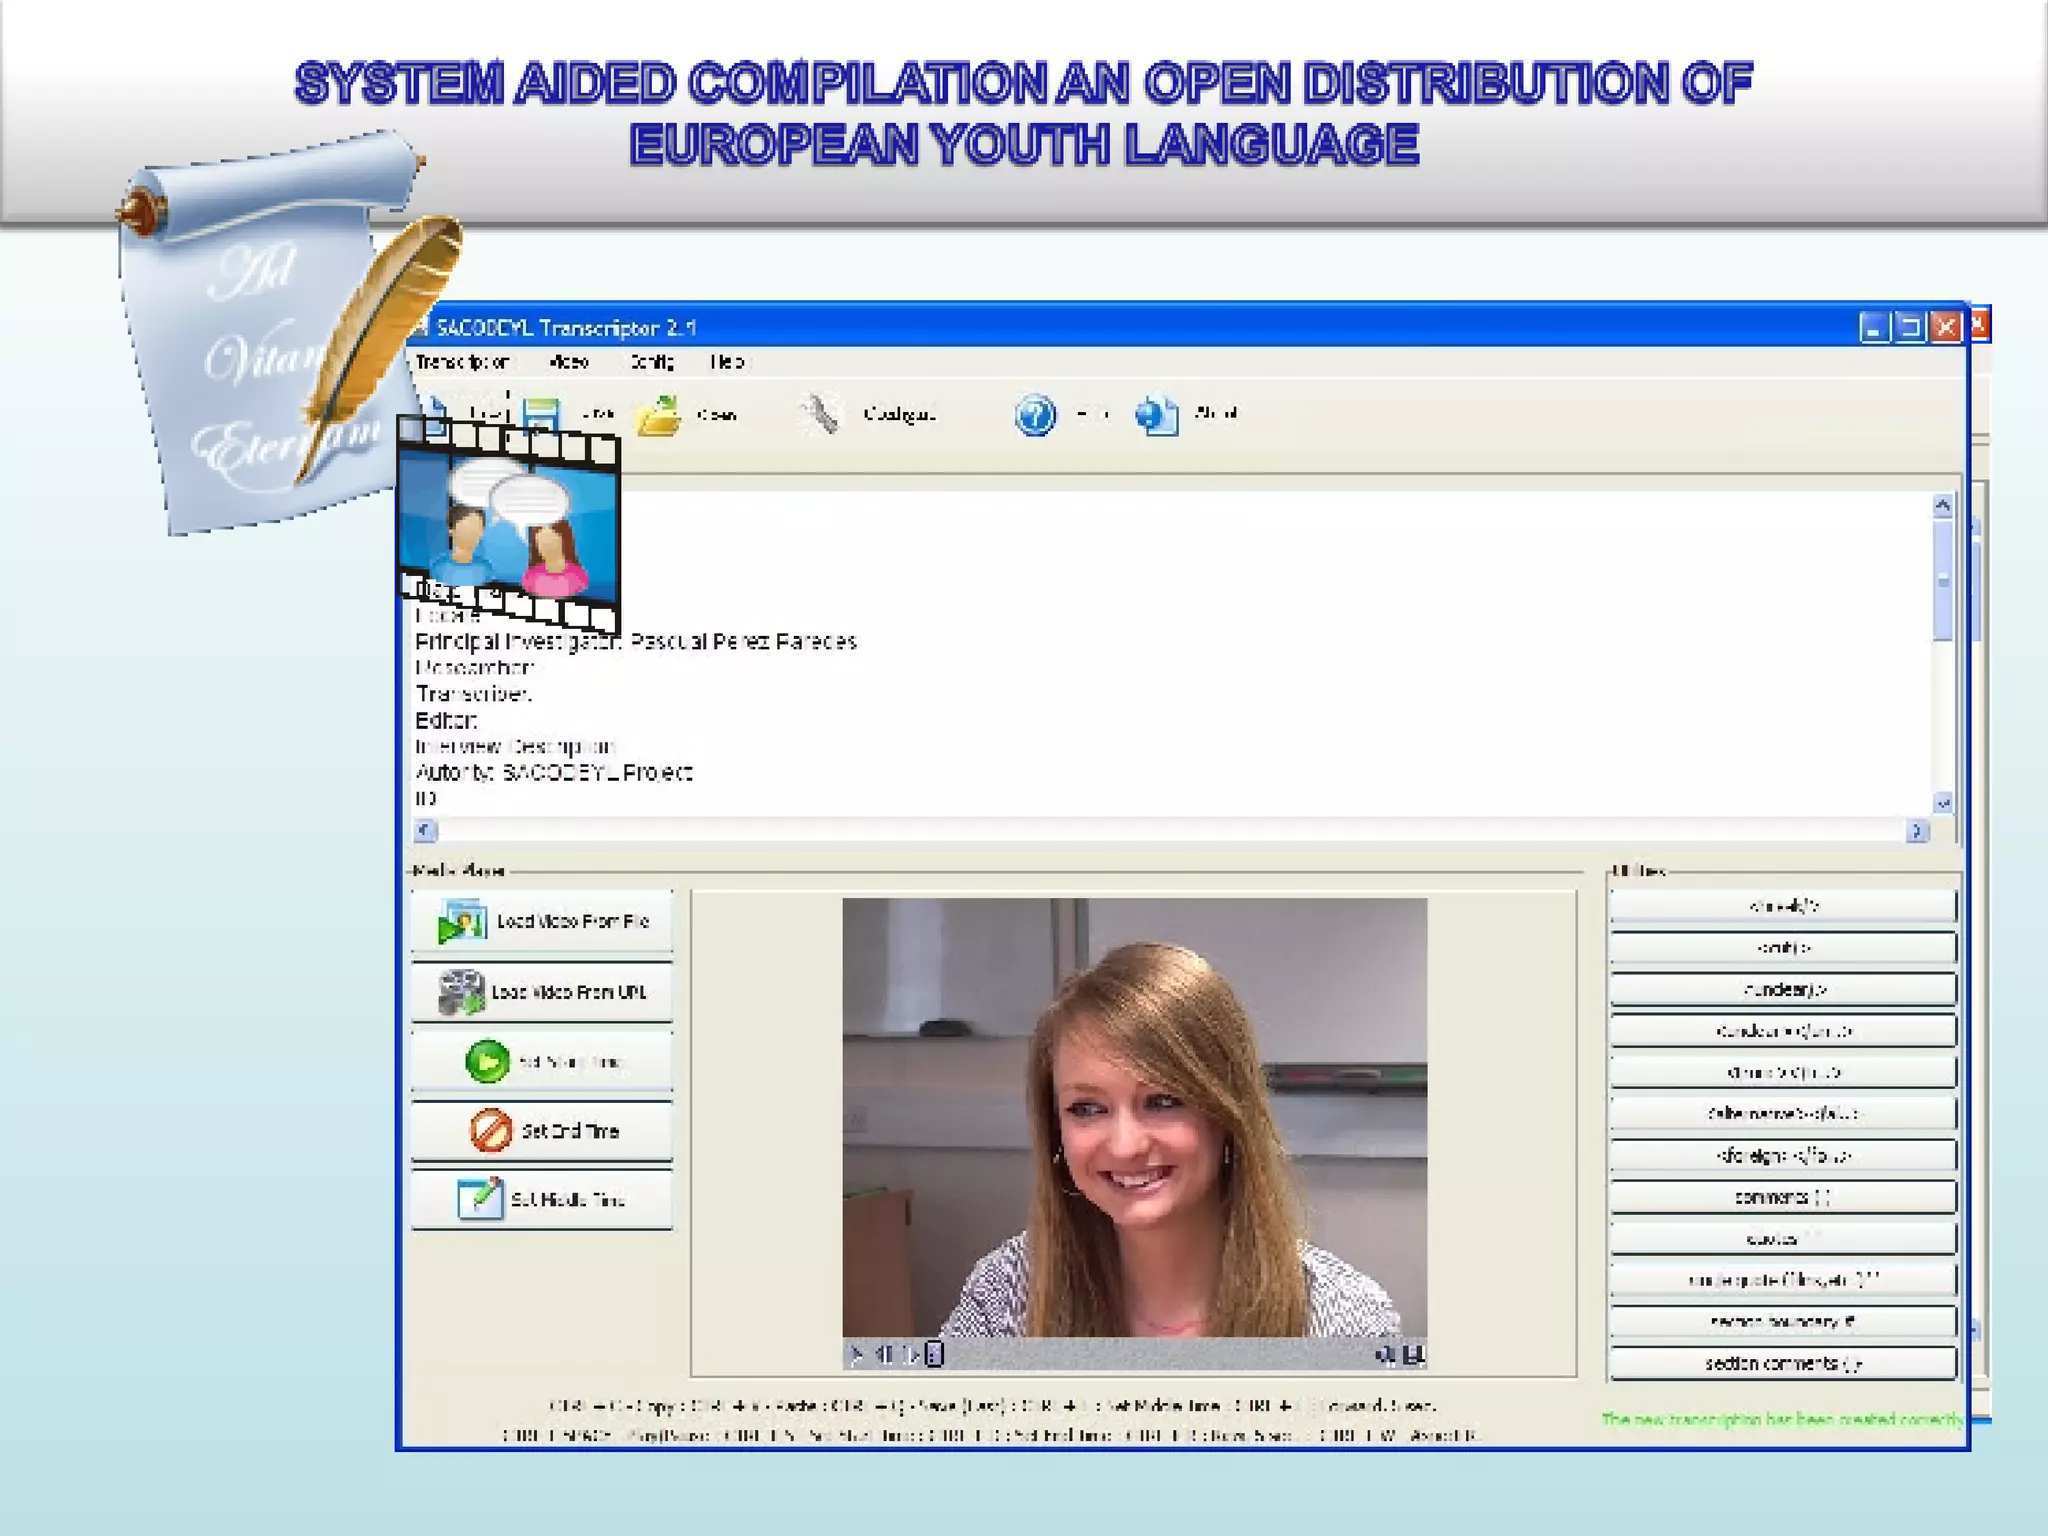The width and height of the screenshot is (2048, 1536).
Task: Click the text area scroll down arrow
Action: [1942, 802]
